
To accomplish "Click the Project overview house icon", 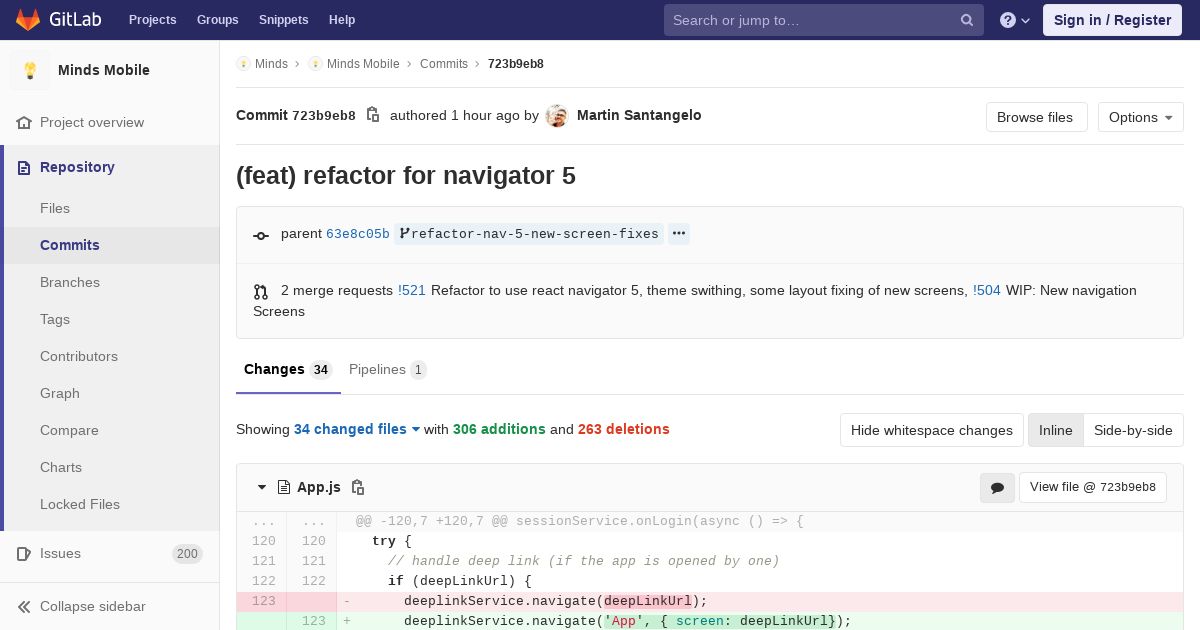I will tap(24, 123).
